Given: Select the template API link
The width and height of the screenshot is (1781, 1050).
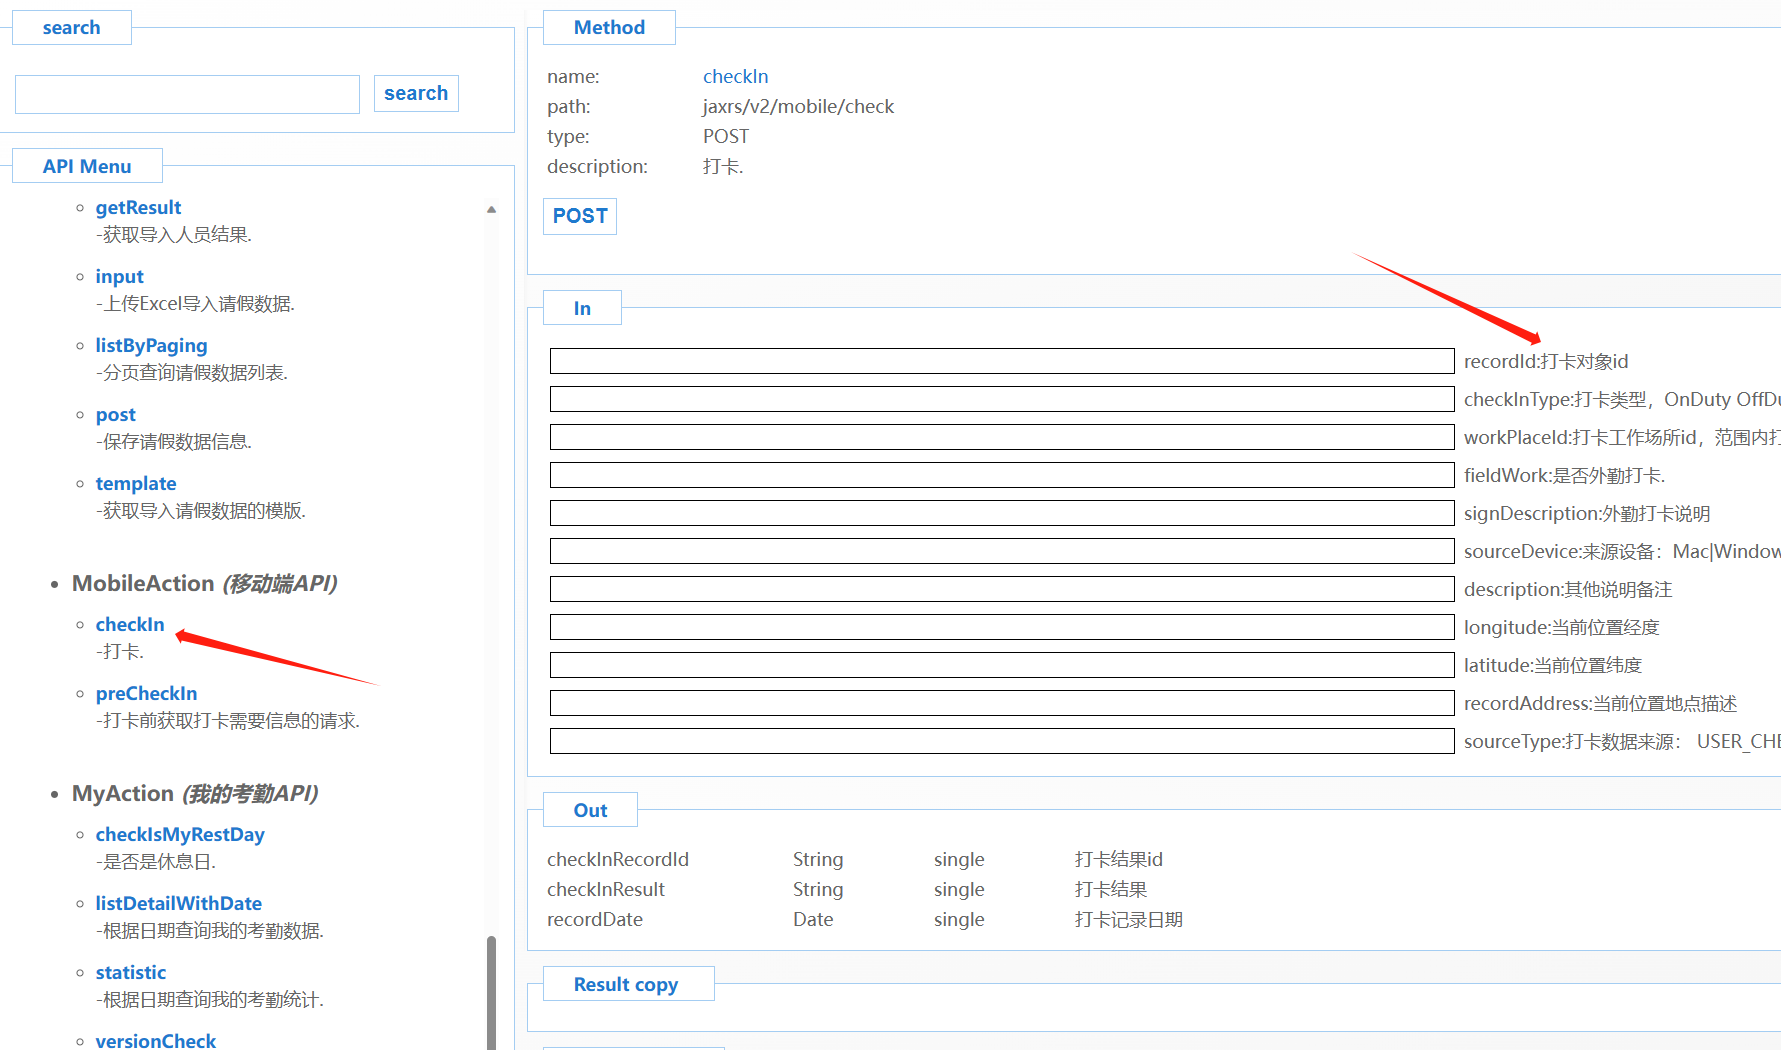Looking at the screenshot, I should coord(136,483).
